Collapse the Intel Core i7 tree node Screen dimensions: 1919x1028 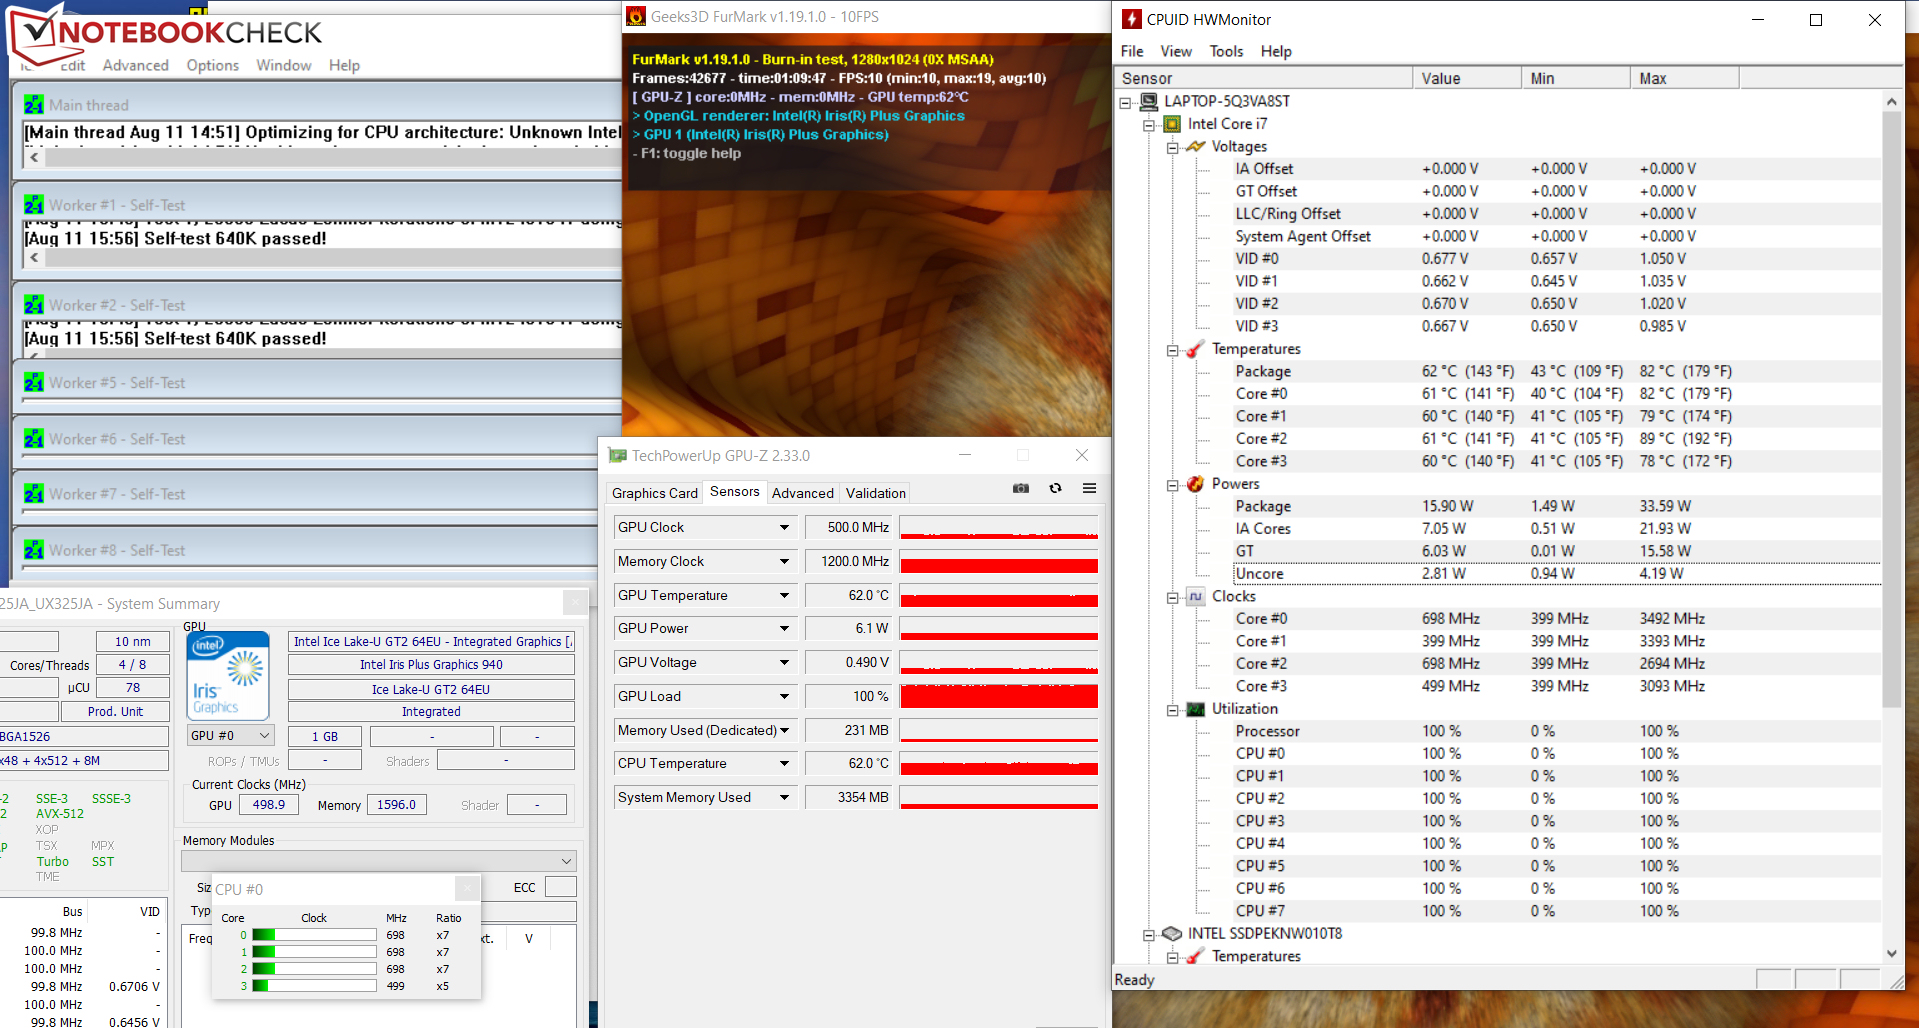pos(1149,125)
